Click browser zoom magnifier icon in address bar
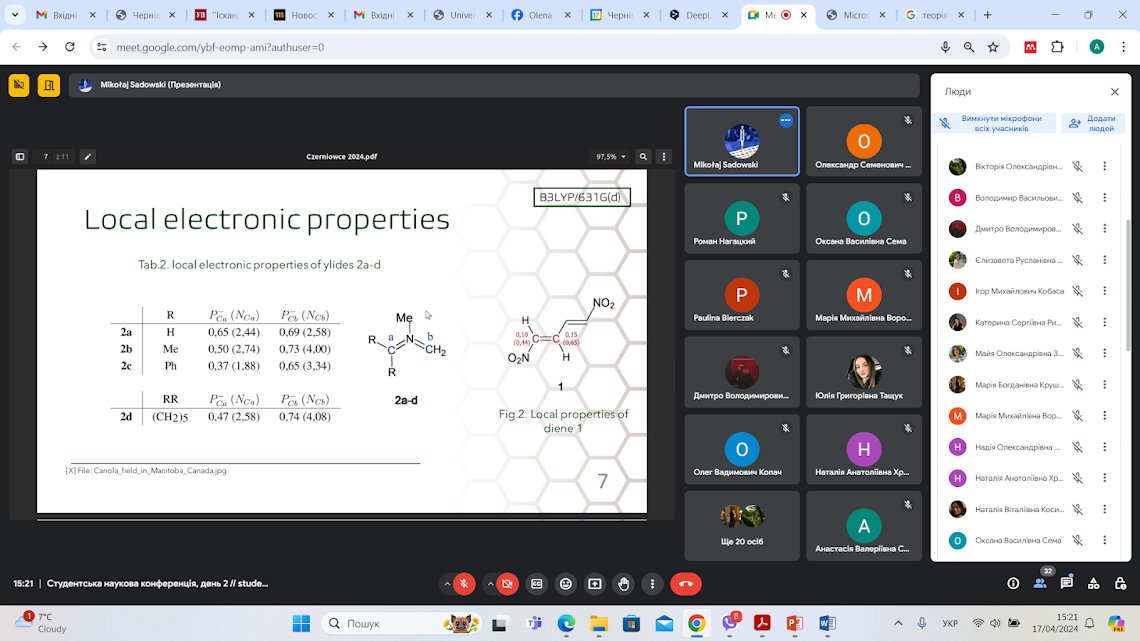This screenshot has width=1140, height=641. point(969,47)
